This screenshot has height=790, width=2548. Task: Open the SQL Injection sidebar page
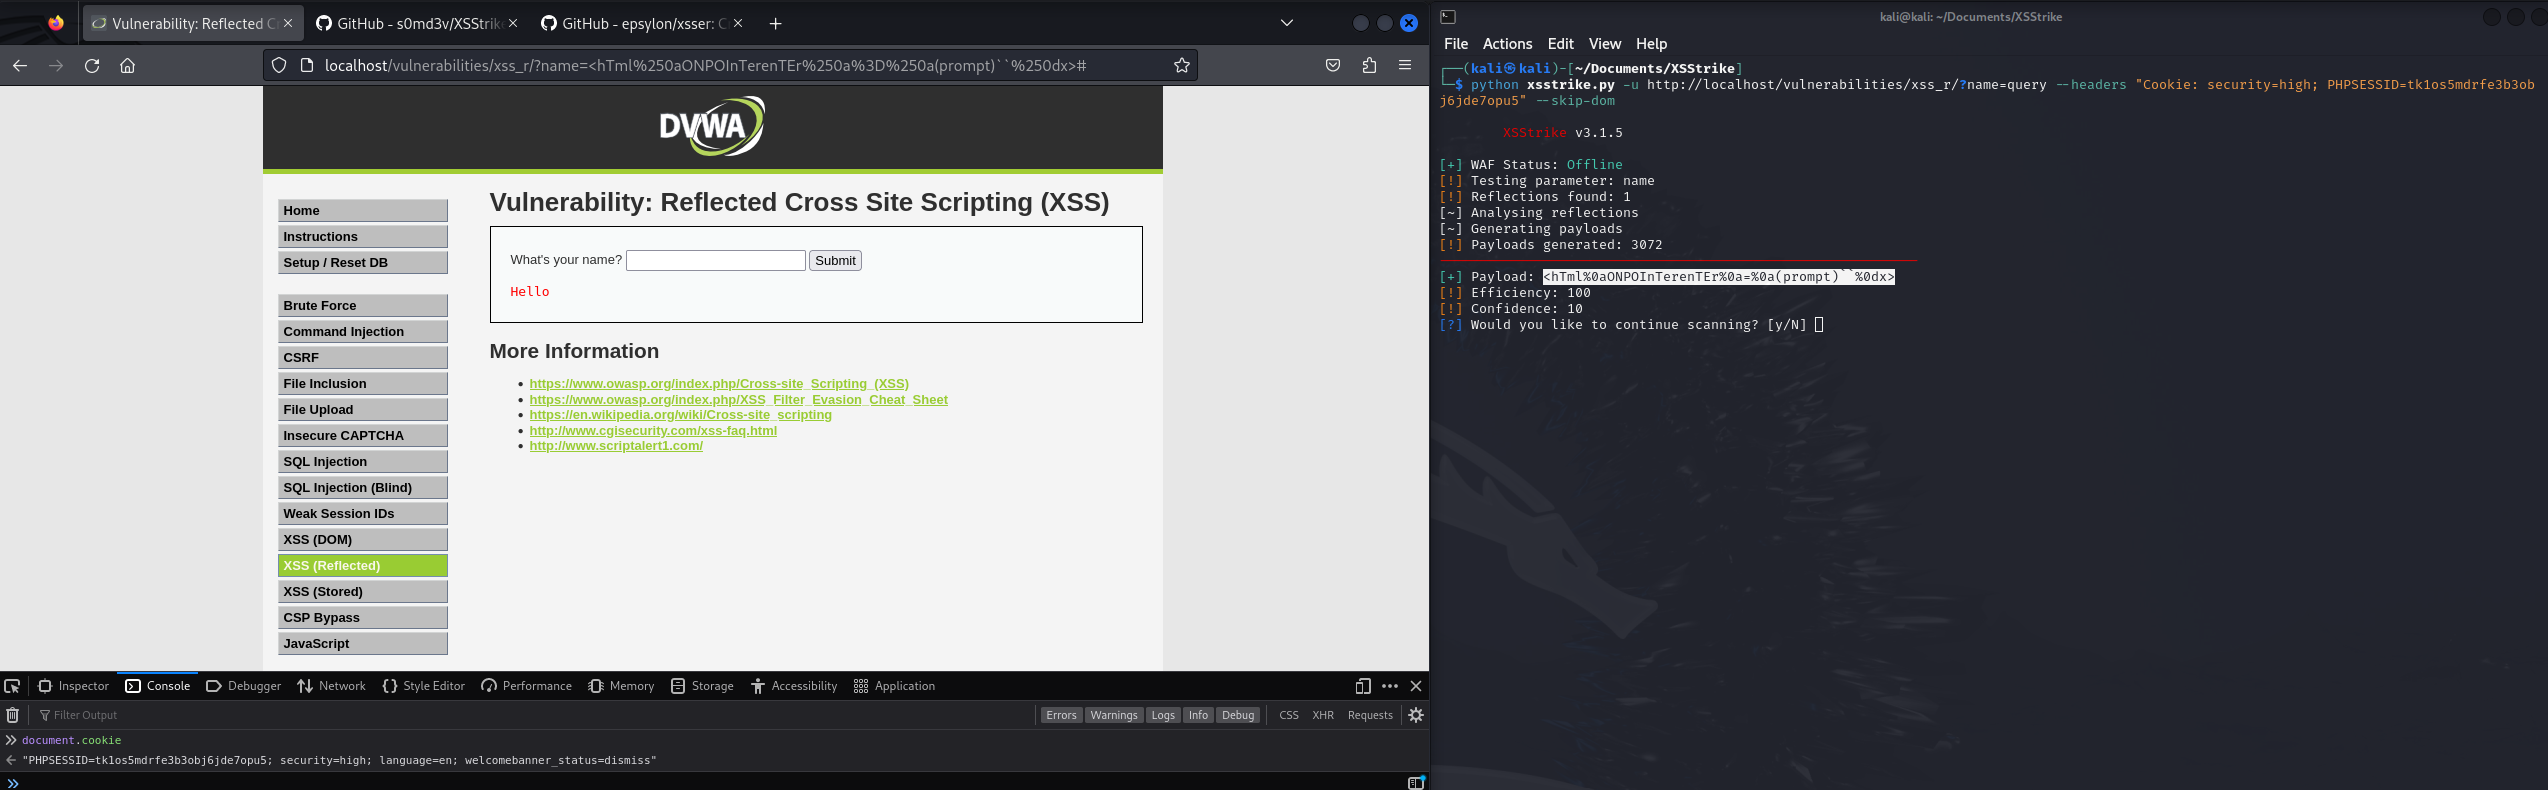click(x=362, y=462)
